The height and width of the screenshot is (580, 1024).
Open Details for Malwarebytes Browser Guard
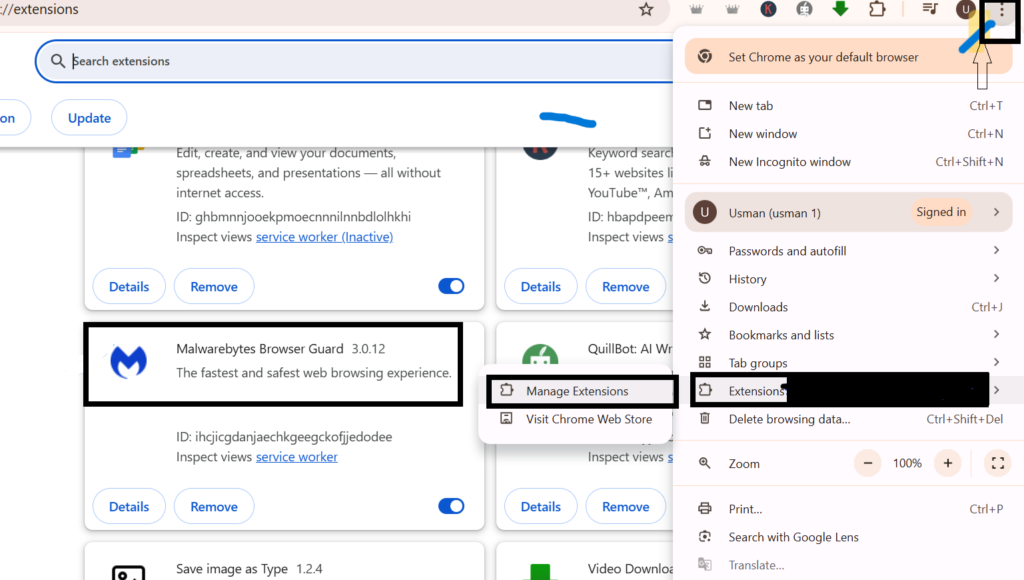pyautogui.click(x=129, y=506)
